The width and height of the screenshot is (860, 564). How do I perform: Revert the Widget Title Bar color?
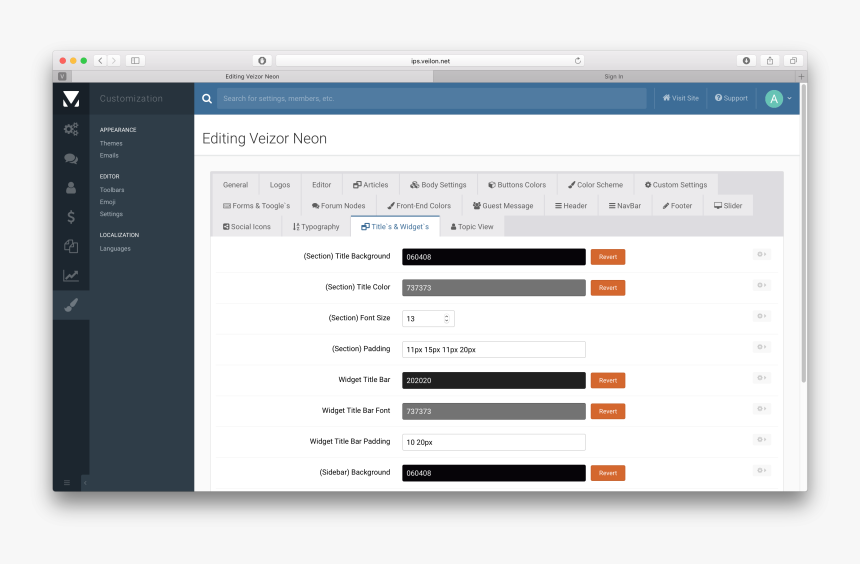[608, 380]
